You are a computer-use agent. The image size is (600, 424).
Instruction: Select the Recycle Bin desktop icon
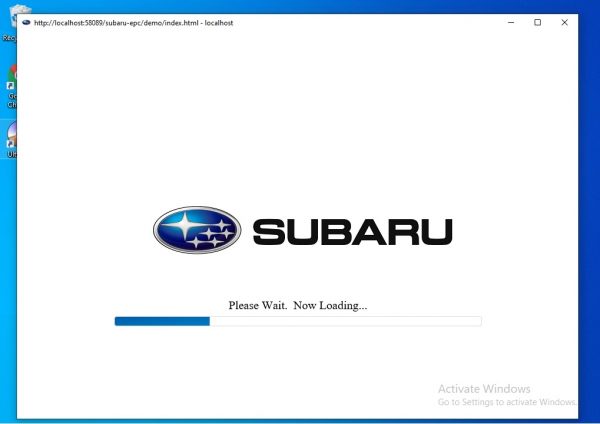click(x=10, y=23)
